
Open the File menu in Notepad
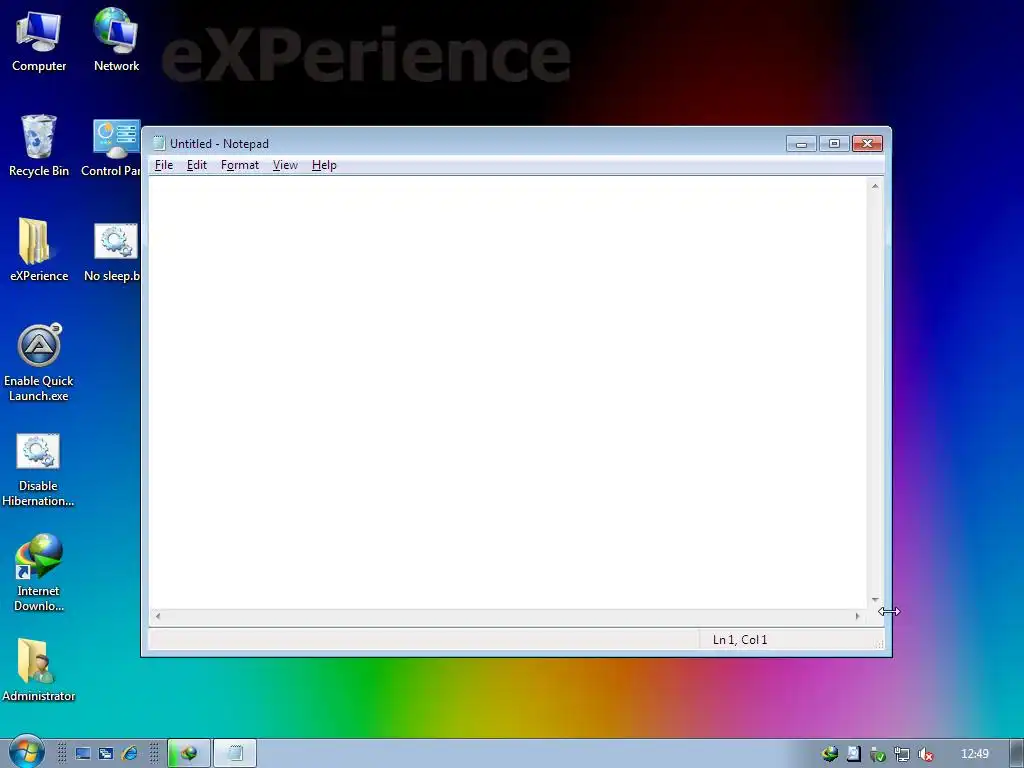coord(163,165)
